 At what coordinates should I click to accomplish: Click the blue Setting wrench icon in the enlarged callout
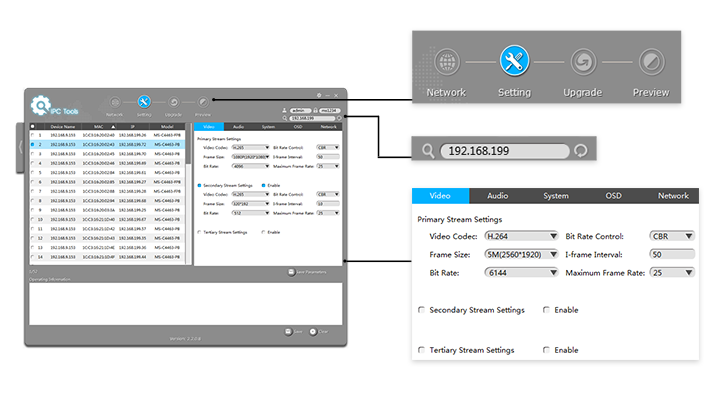coord(514,61)
